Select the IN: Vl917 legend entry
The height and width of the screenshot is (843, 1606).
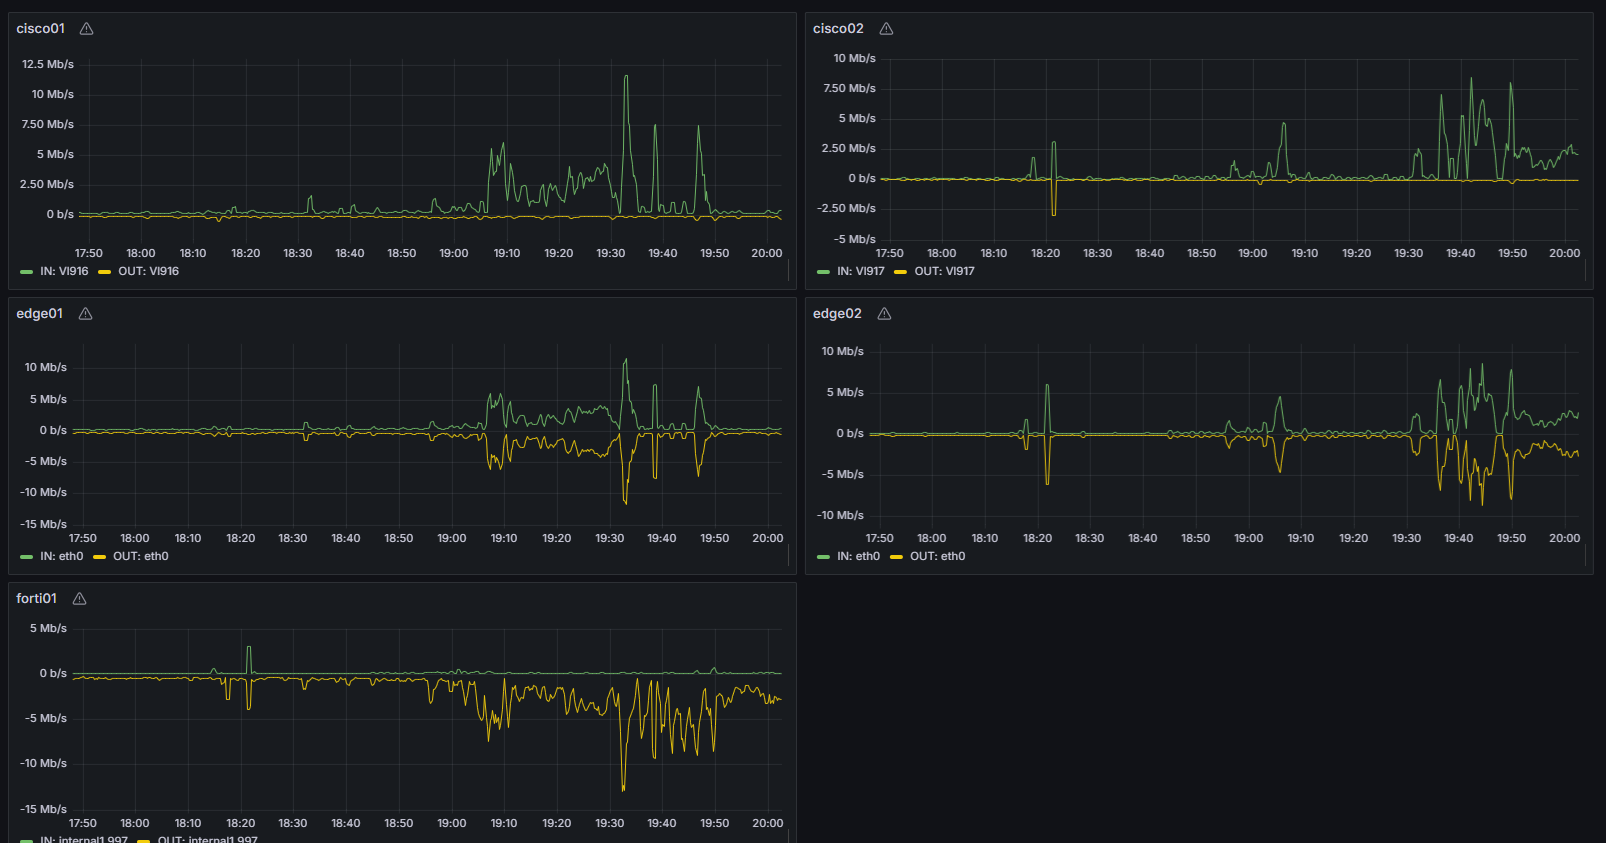860,271
